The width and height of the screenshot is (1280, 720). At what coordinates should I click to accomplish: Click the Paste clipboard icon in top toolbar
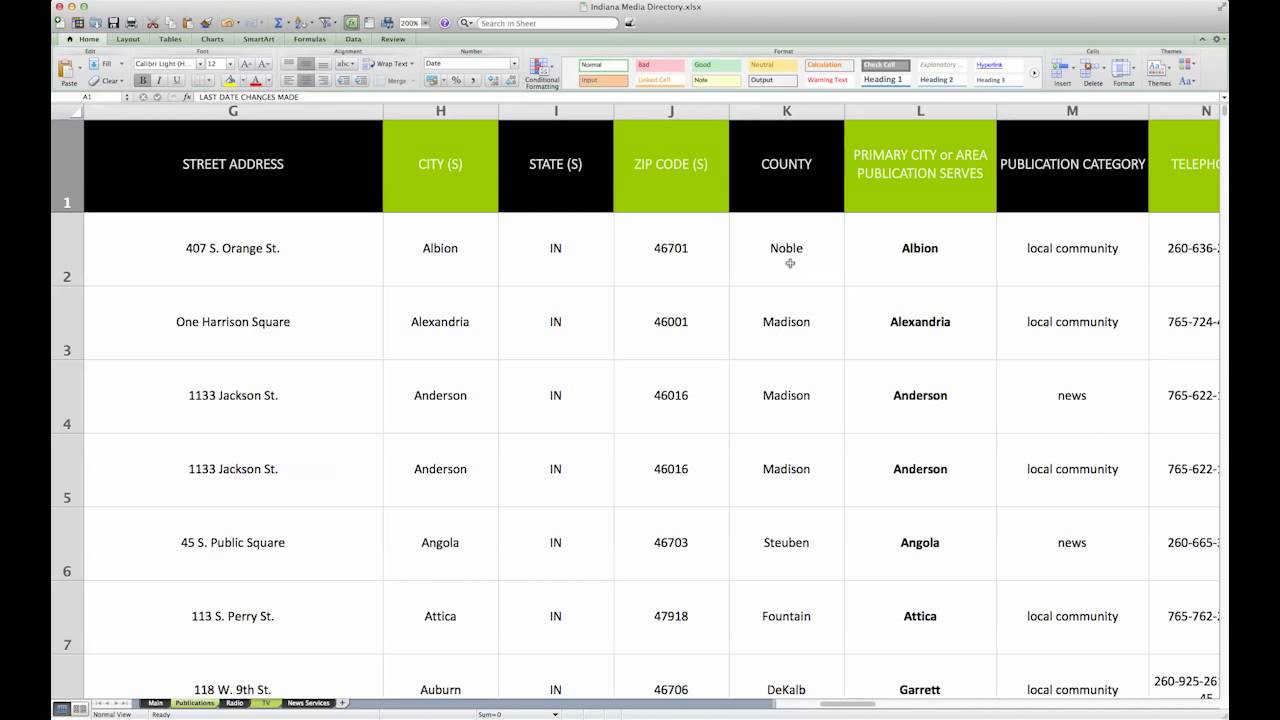(188, 23)
